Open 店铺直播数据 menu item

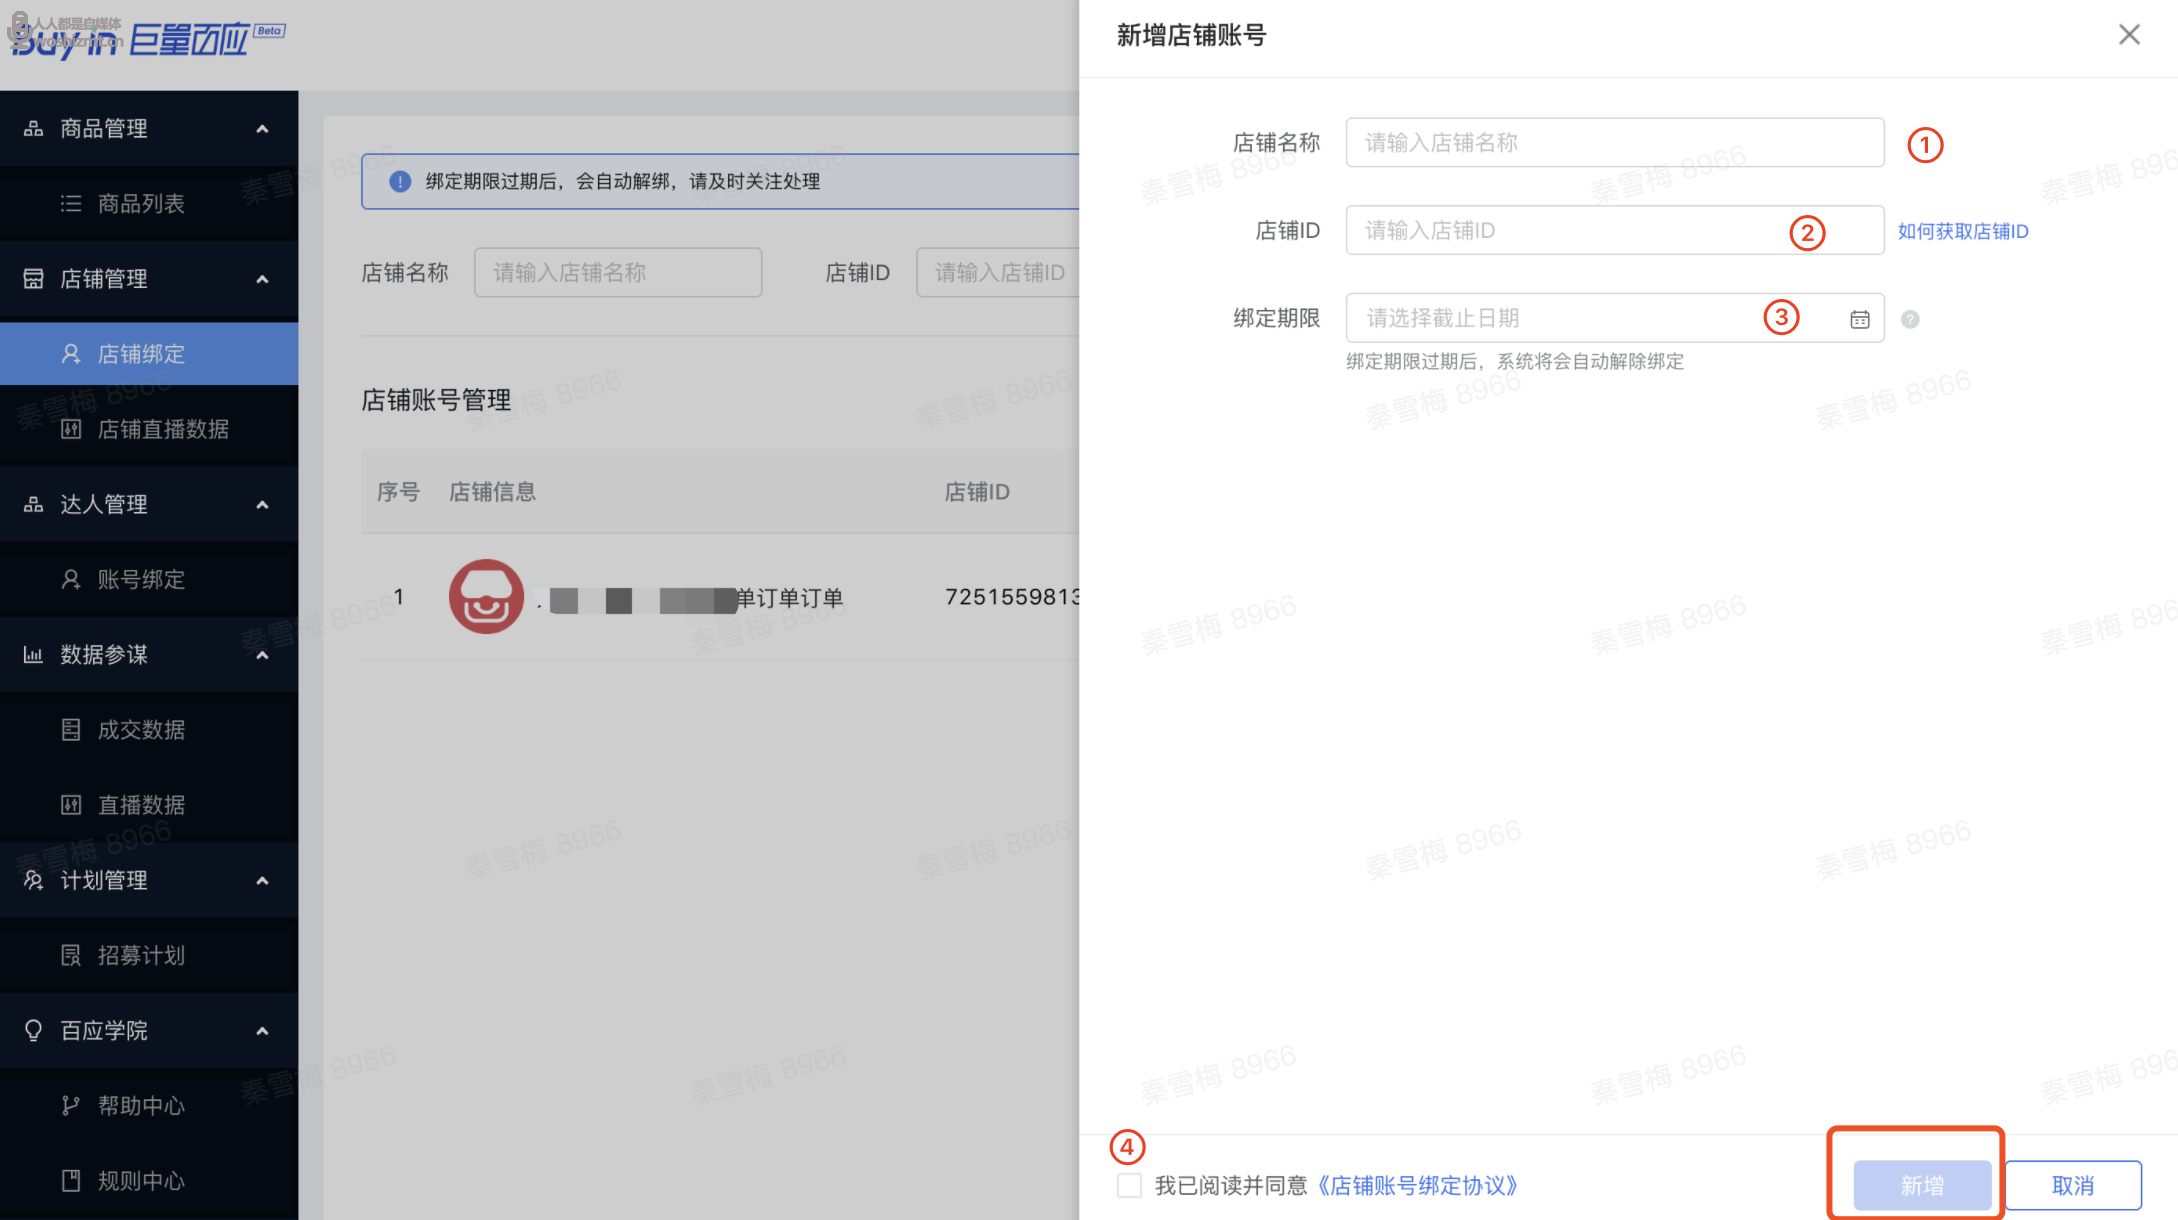163,429
